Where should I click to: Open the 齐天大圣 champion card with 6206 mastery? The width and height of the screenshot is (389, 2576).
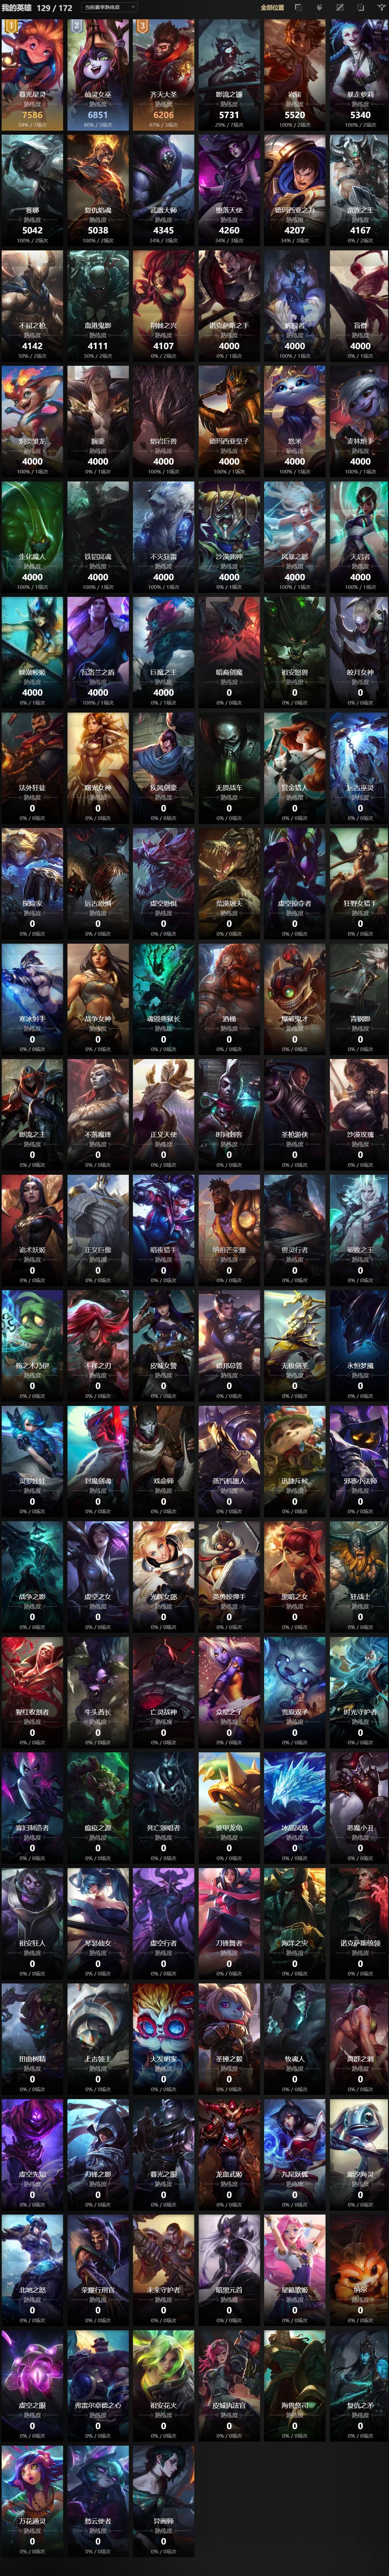coord(164,75)
